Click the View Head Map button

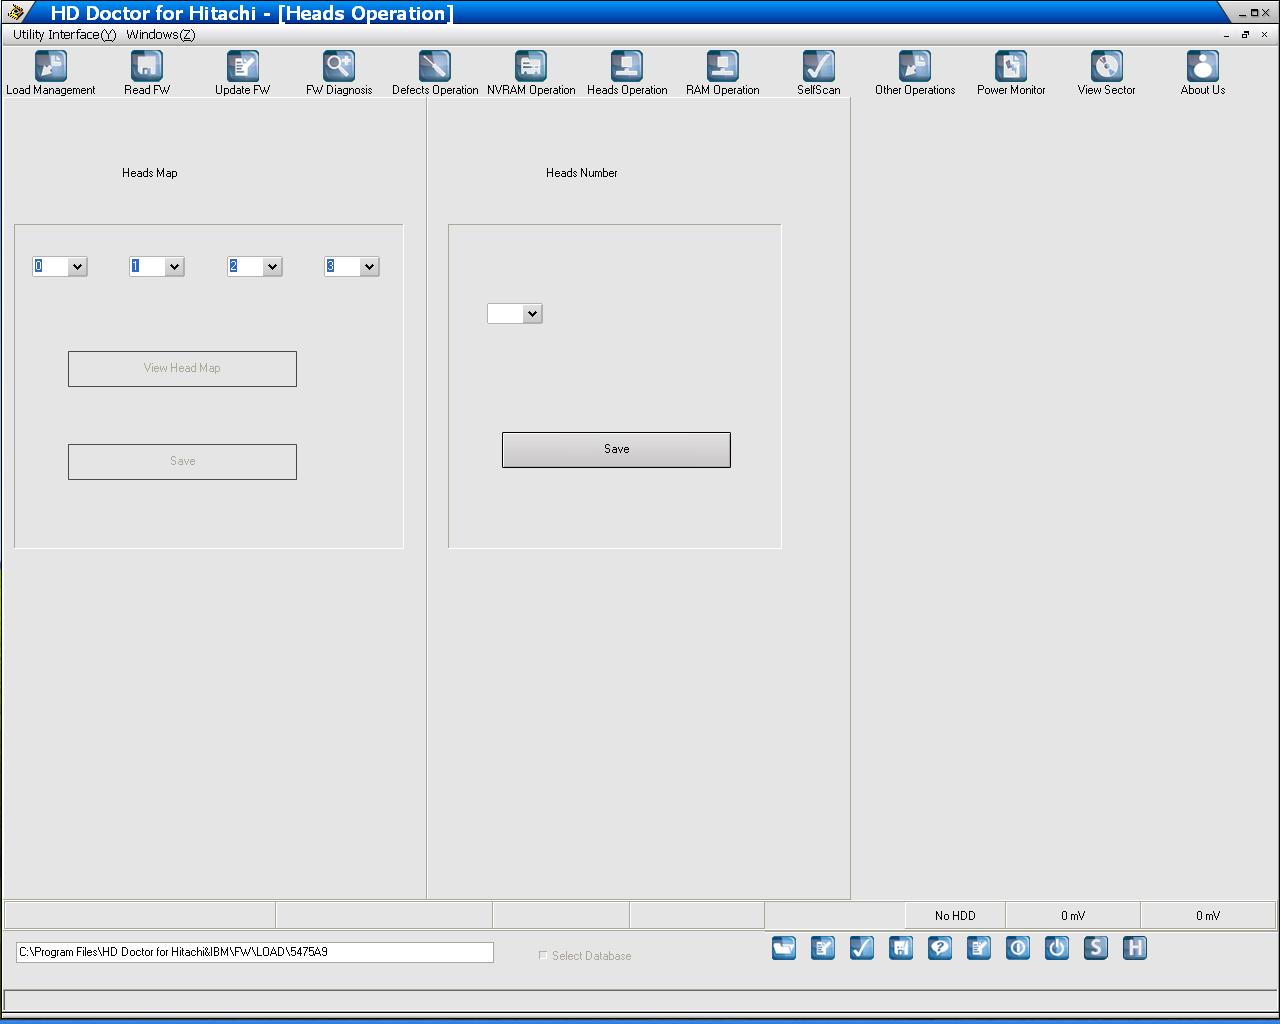tap(182, 369)
